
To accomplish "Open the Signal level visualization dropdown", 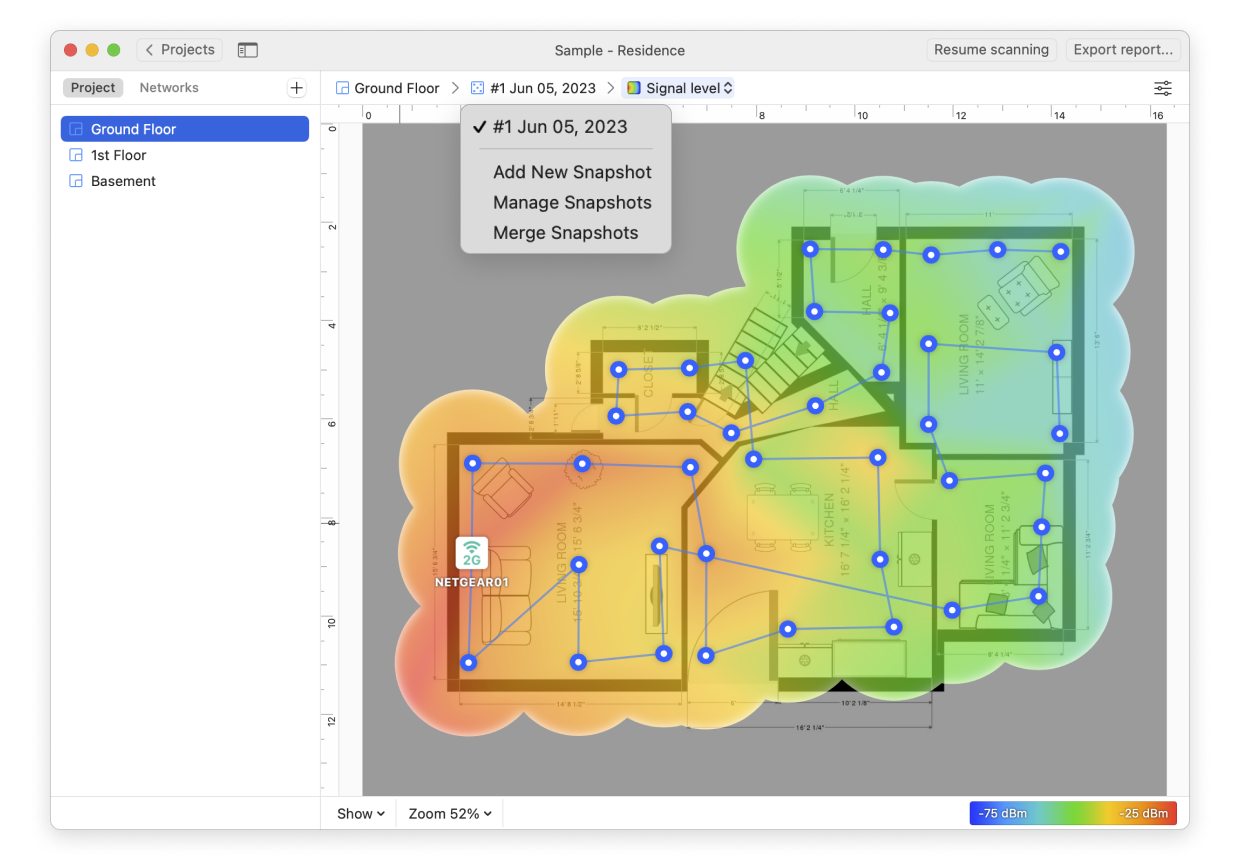I will [x=679, y=88].
